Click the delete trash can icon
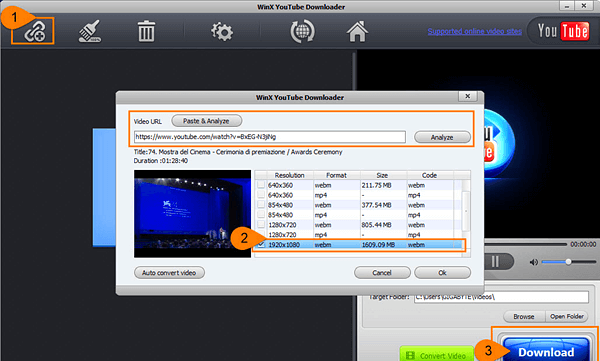This screenshot has height=361, width=600. [147, 31]
